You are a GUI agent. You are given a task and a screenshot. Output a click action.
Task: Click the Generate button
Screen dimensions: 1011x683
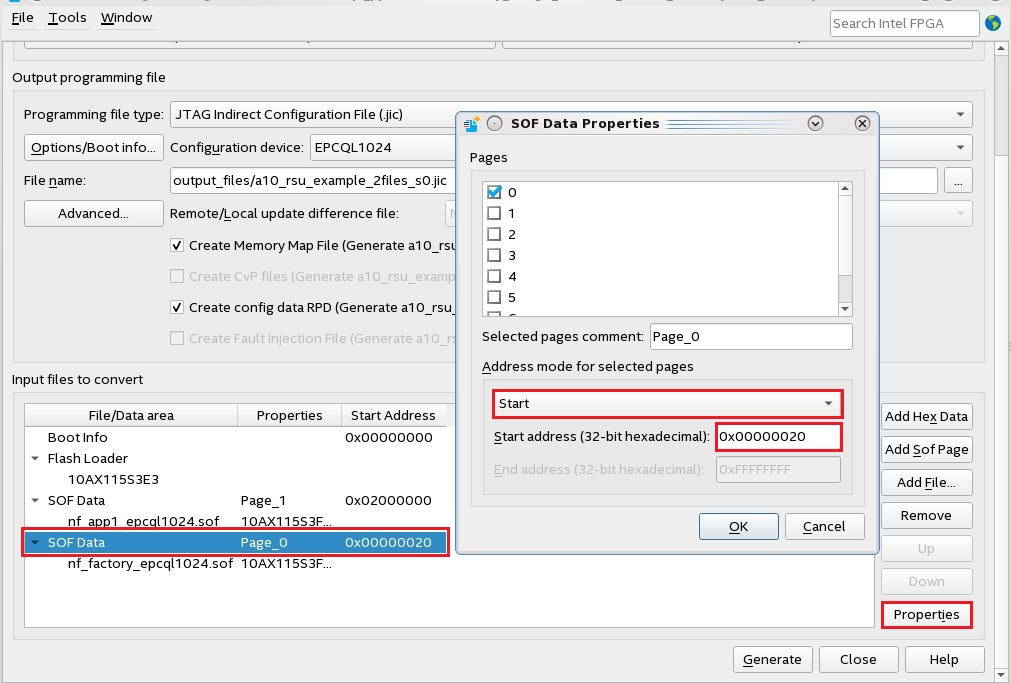(x=772, y=659)
